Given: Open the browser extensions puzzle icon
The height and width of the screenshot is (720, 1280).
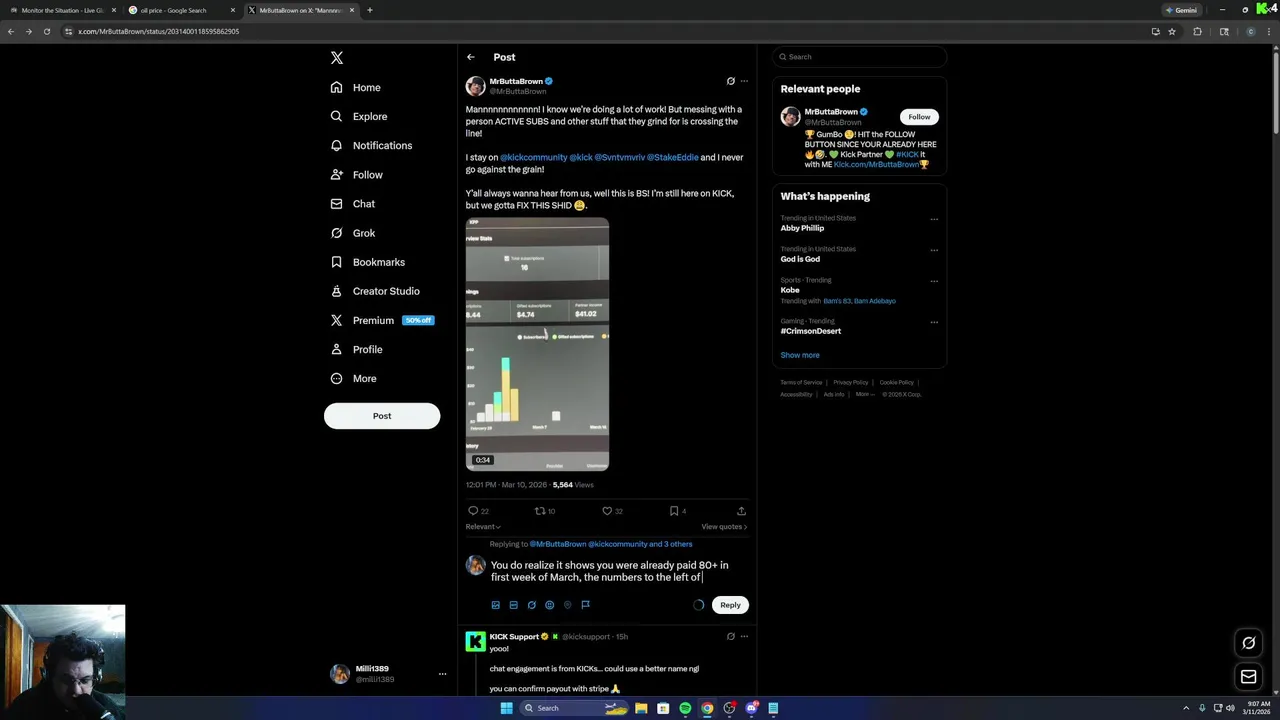Looking at the screenshot, I should tap(1197, 31).
